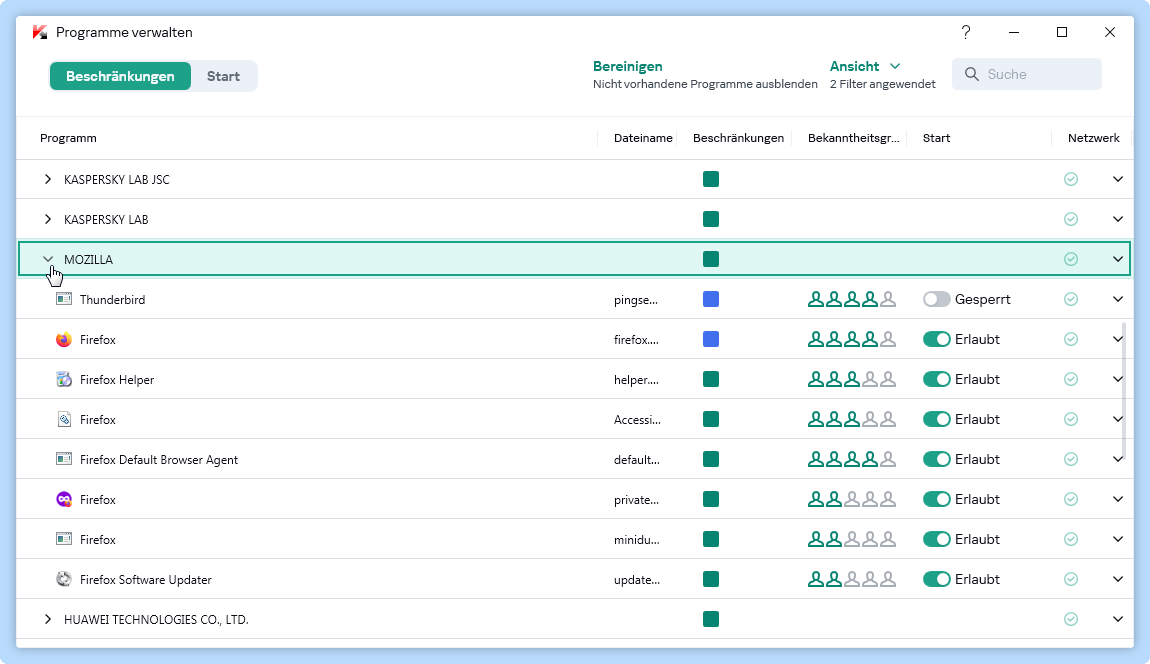
Task: Click the blue restriction square for Thunderbird
Action: (x=711, y=299)
